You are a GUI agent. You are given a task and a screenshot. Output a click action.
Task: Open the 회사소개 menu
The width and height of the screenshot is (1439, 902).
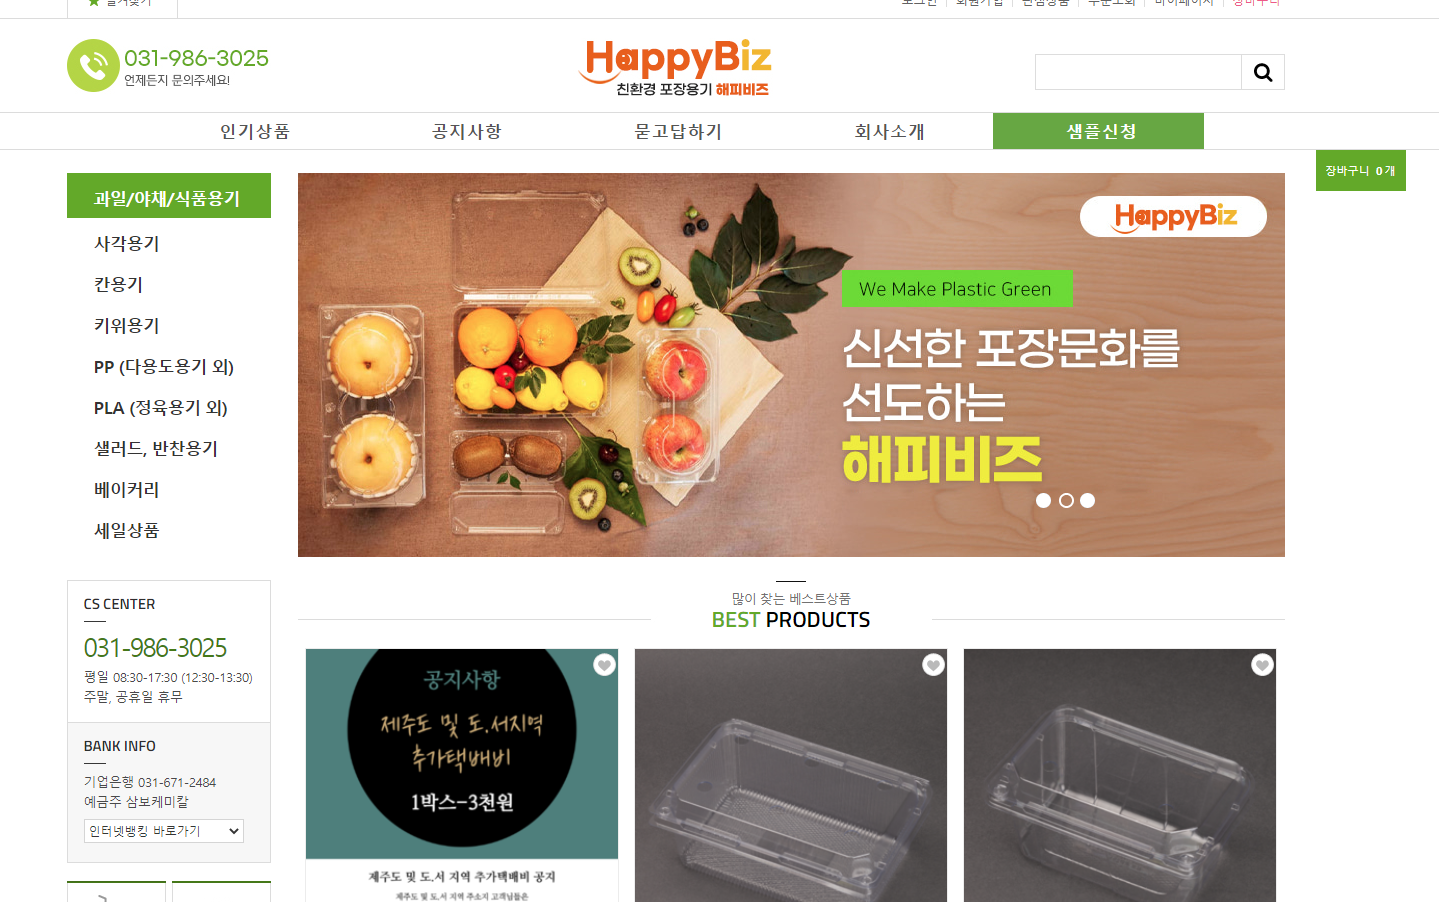pyautogui.click(x=889, y=131)
